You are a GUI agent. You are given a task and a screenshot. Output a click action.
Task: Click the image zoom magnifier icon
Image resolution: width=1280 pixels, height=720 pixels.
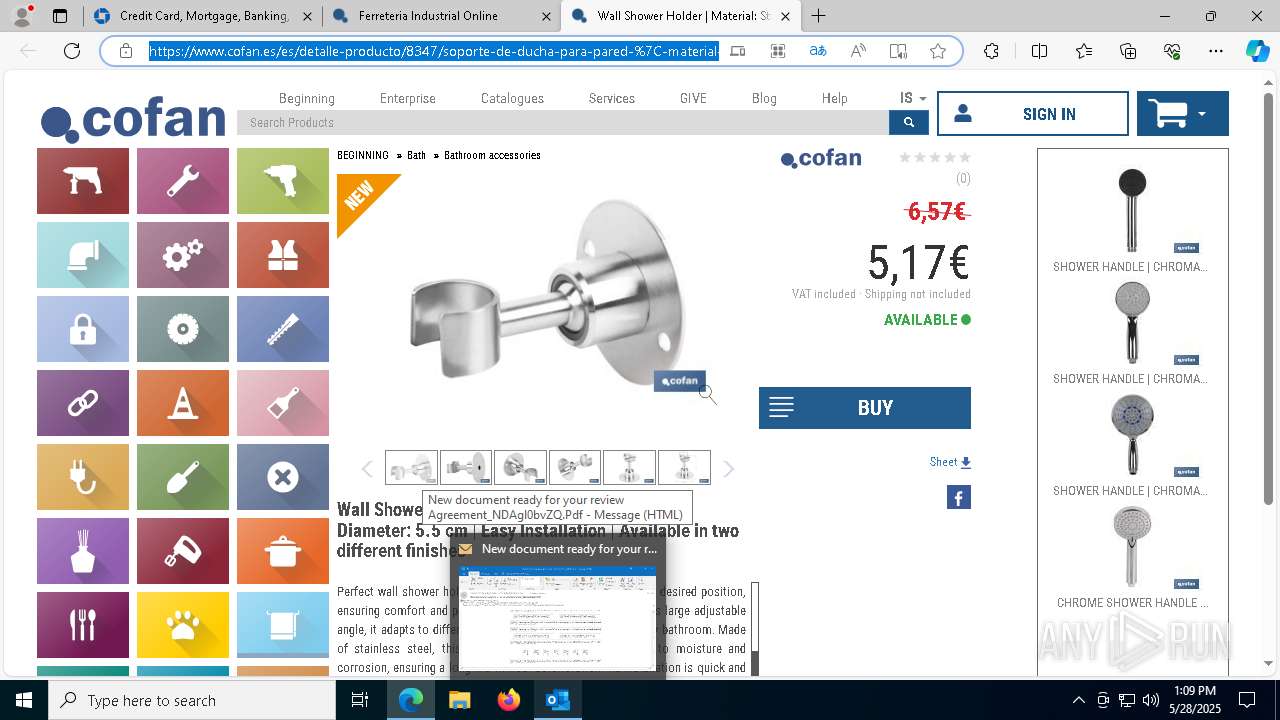(708, 395)
